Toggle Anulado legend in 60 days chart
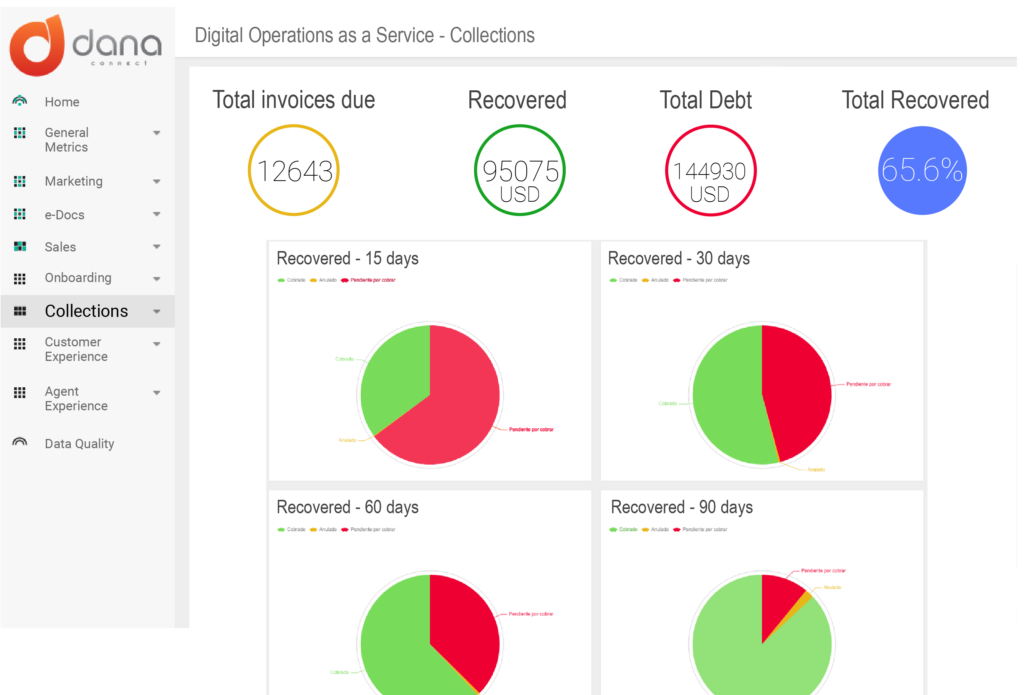The height and width of the screenshot is (695, 1024). pos(323,530)
